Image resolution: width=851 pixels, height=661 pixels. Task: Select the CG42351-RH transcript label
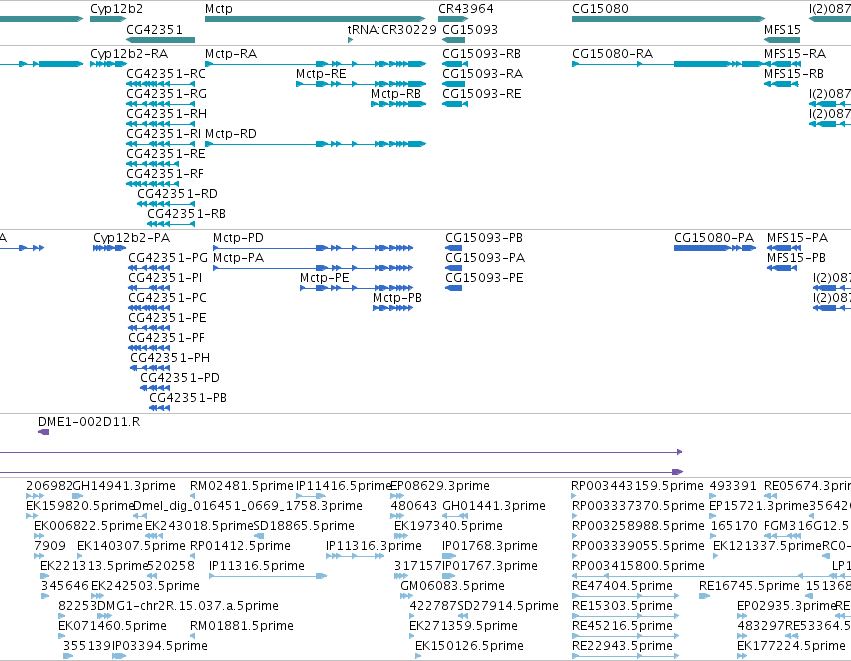coord(167,114)
